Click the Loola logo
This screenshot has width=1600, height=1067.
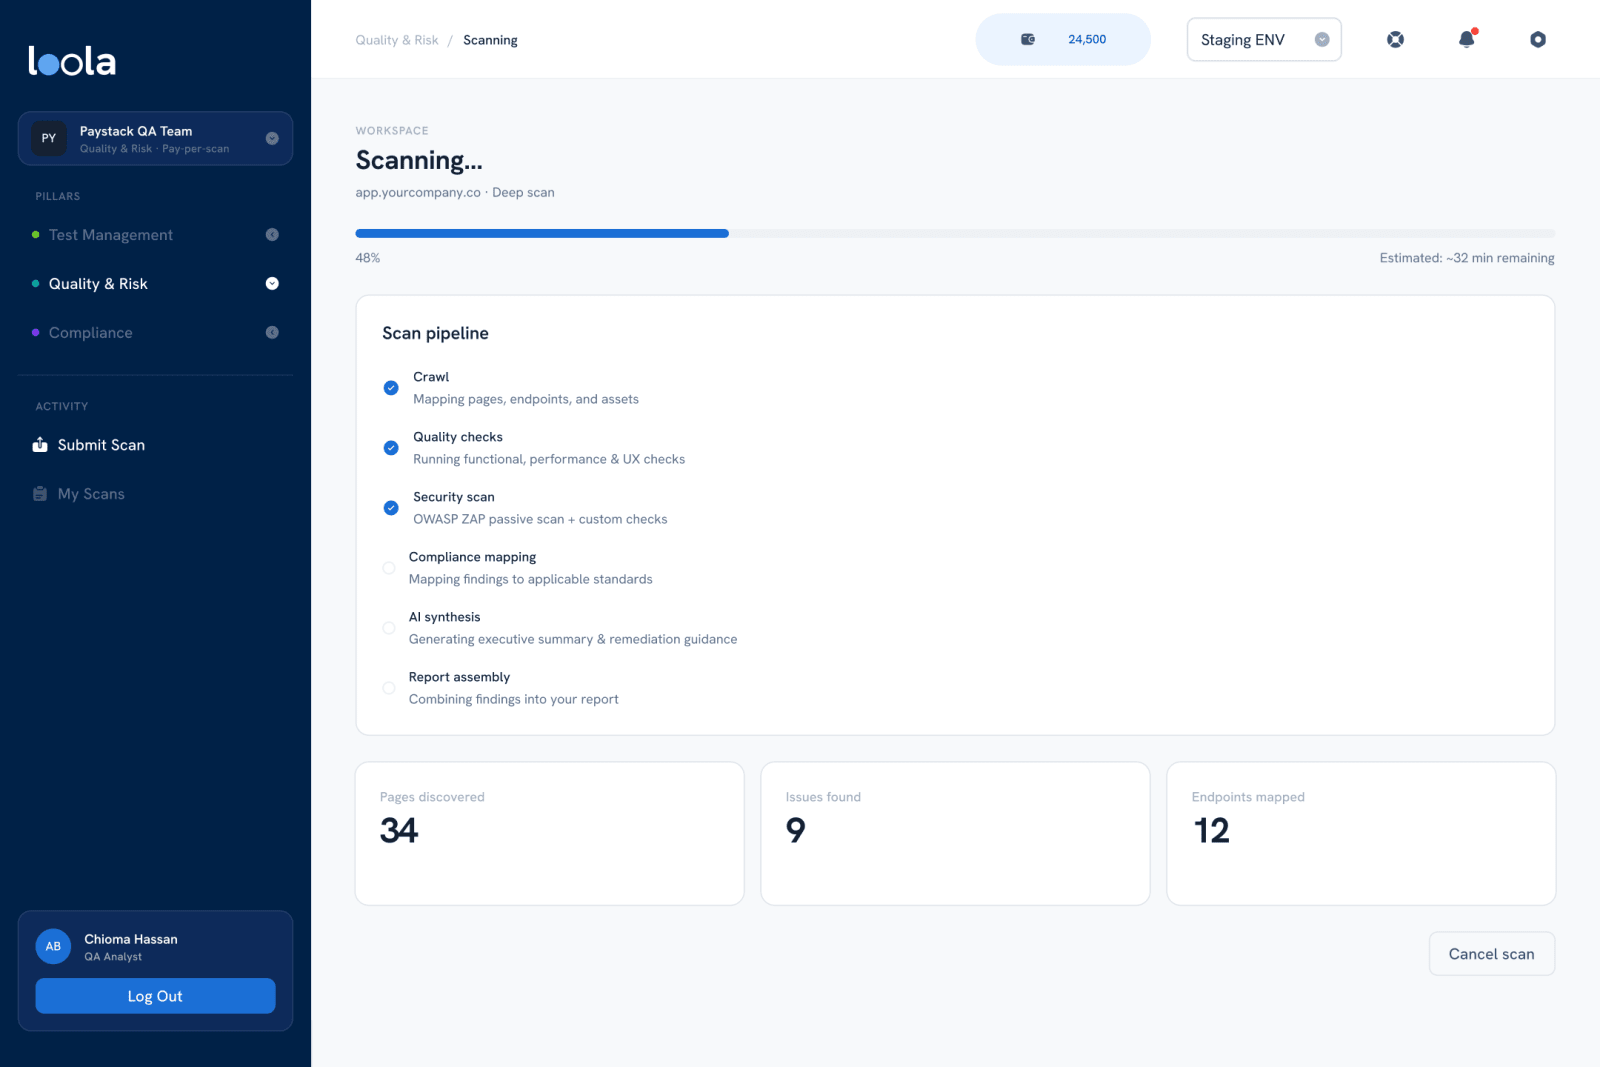coord(72,61)
